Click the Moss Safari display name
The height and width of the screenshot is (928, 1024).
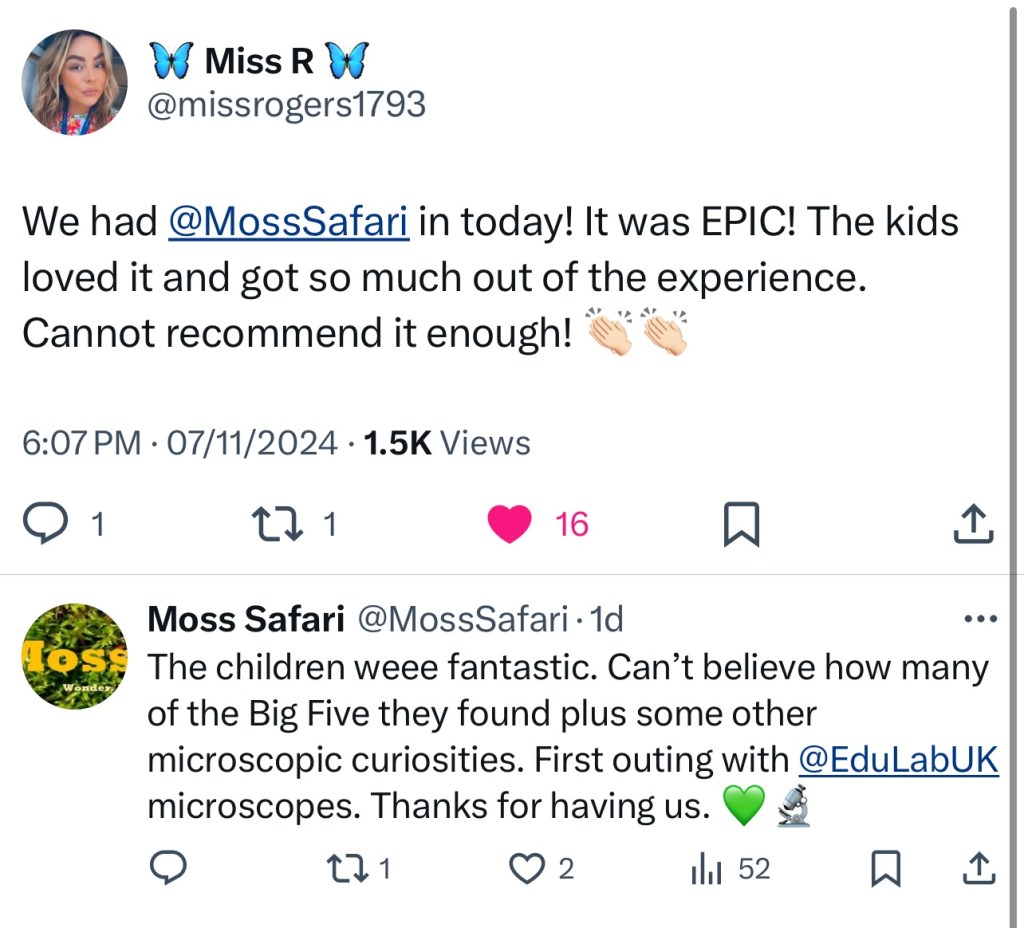point(245,620)
